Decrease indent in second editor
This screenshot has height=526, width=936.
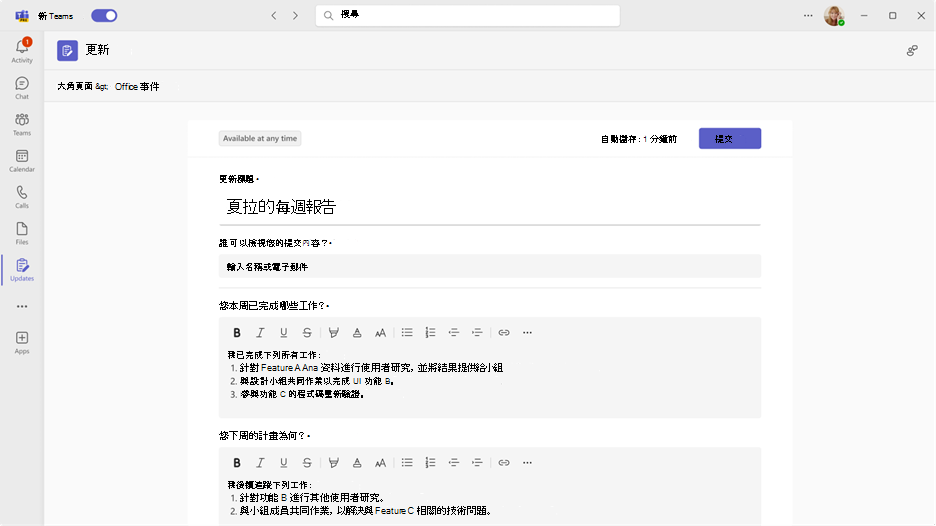coord(454,463)
